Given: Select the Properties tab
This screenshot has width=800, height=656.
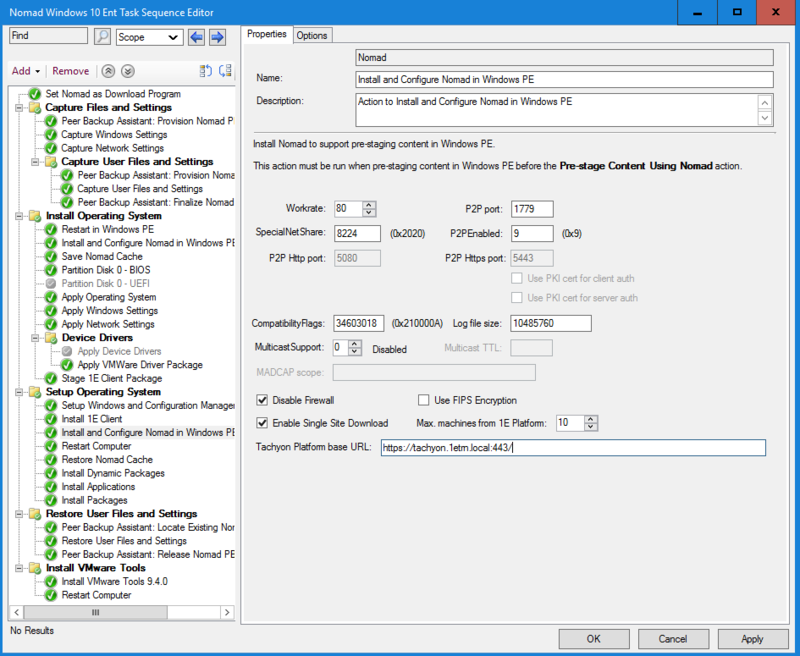Looking at the screenshot, I should (x=267, y=34).
